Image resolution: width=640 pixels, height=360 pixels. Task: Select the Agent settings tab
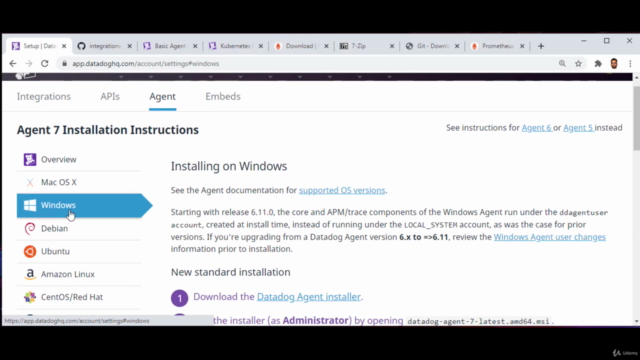162,97
